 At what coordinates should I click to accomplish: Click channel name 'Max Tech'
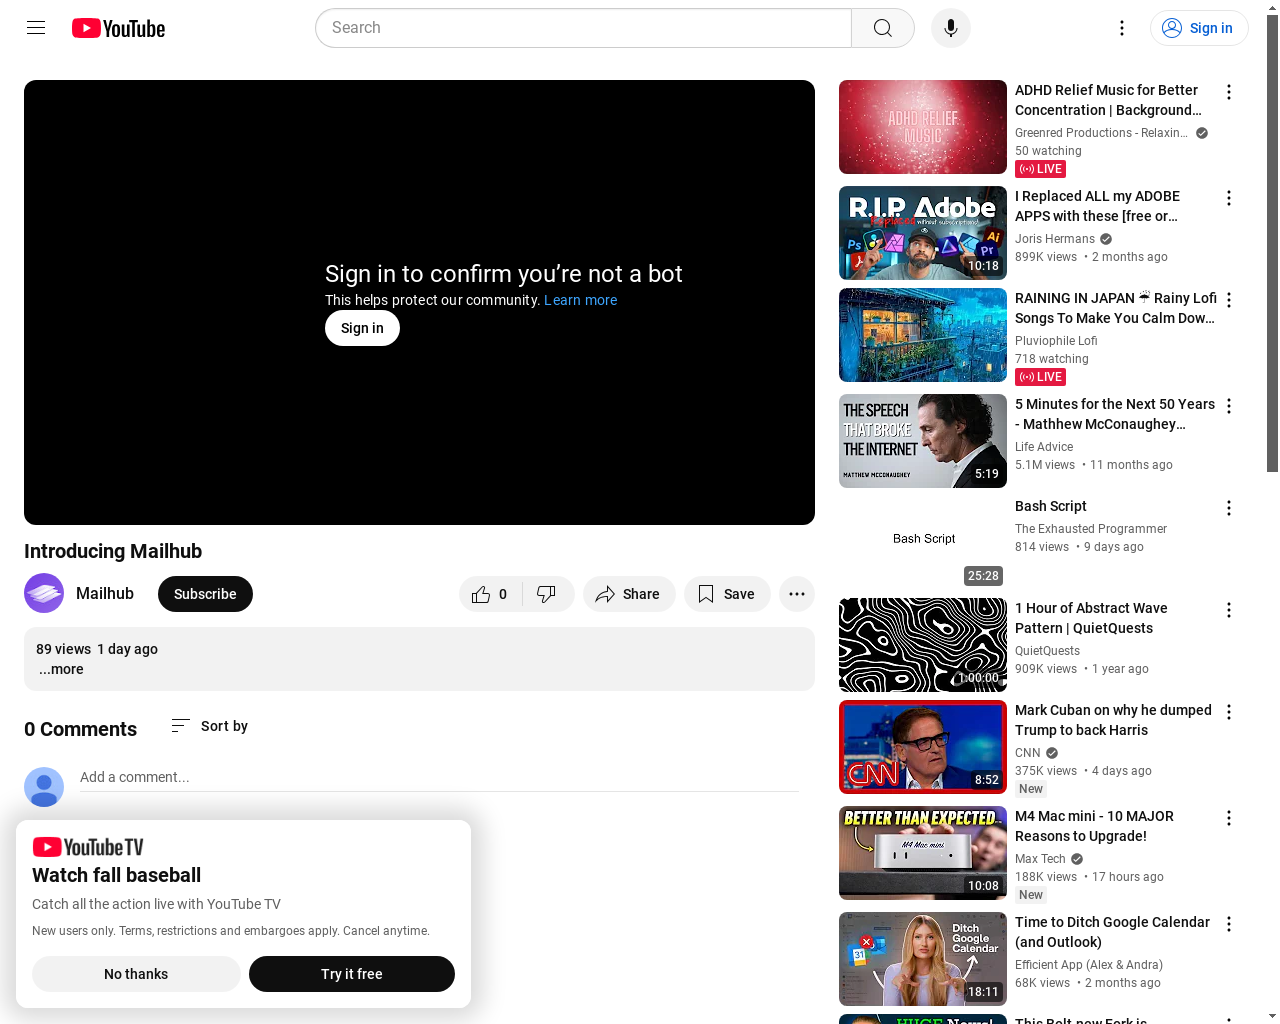1040,859
